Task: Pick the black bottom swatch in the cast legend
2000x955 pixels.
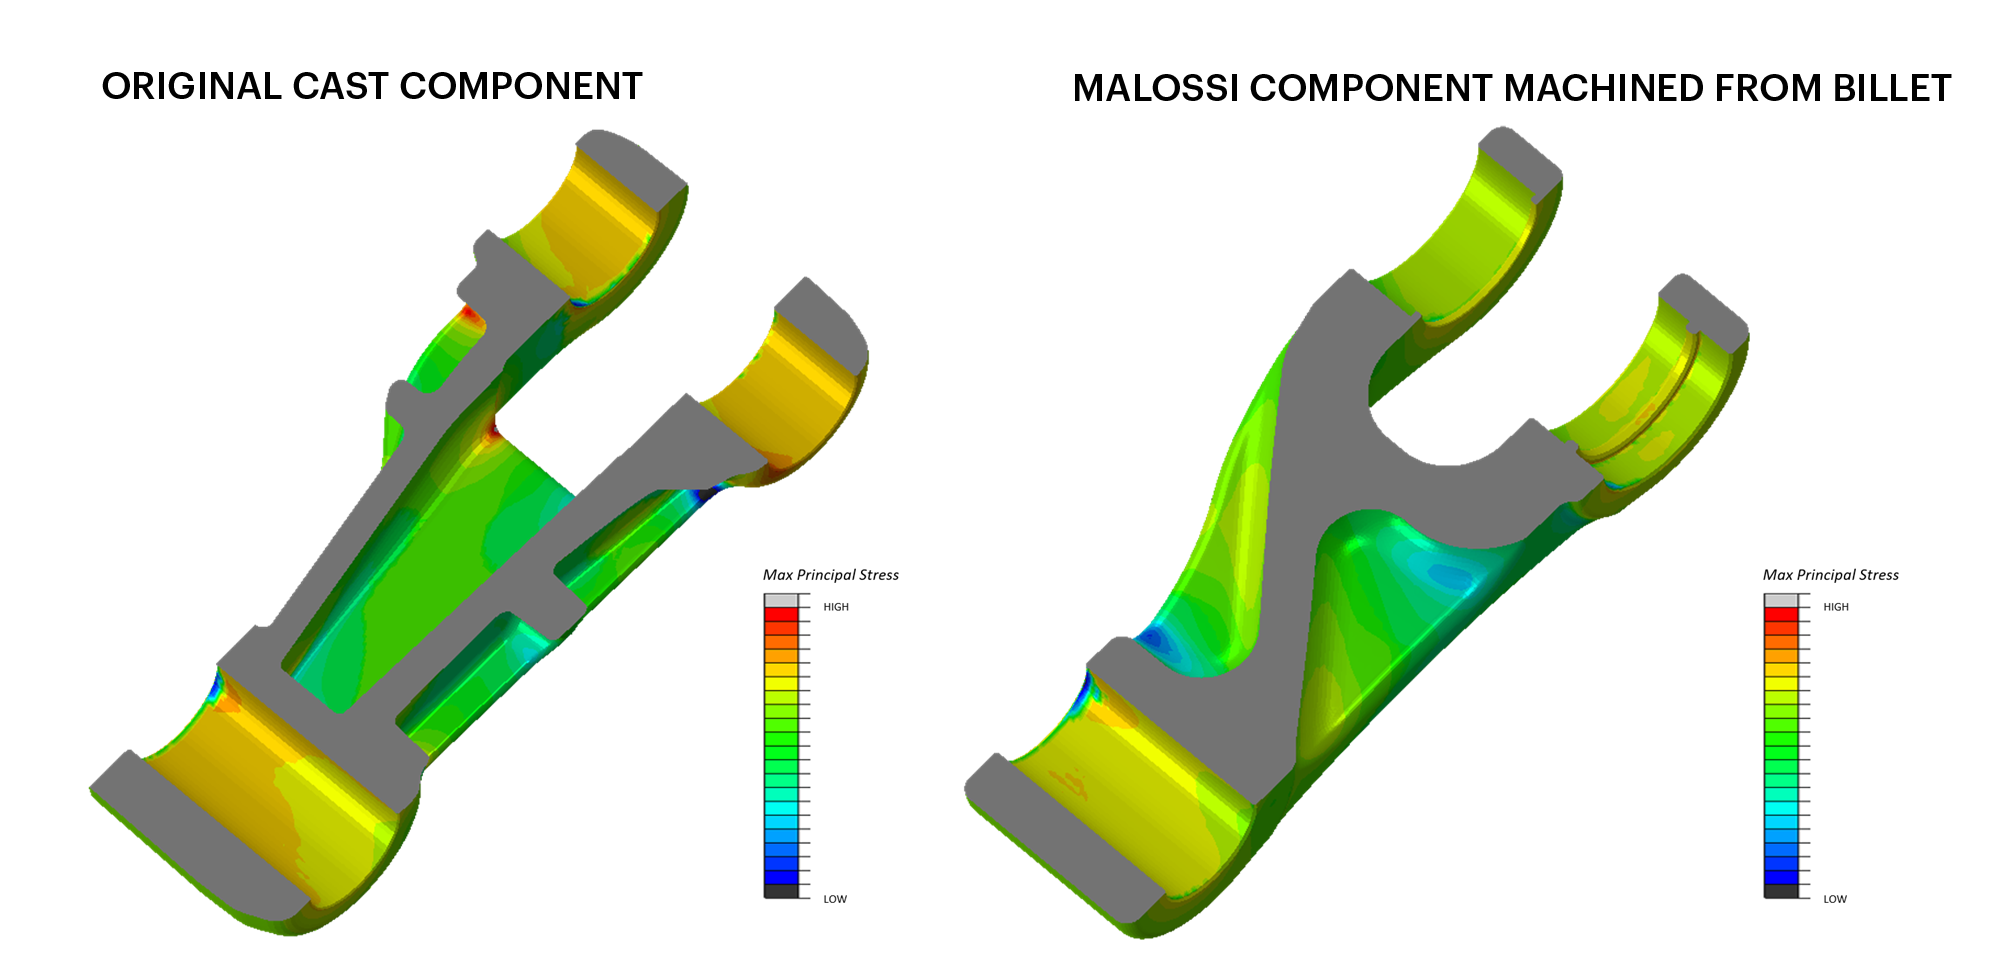Action: pos(781,891)
